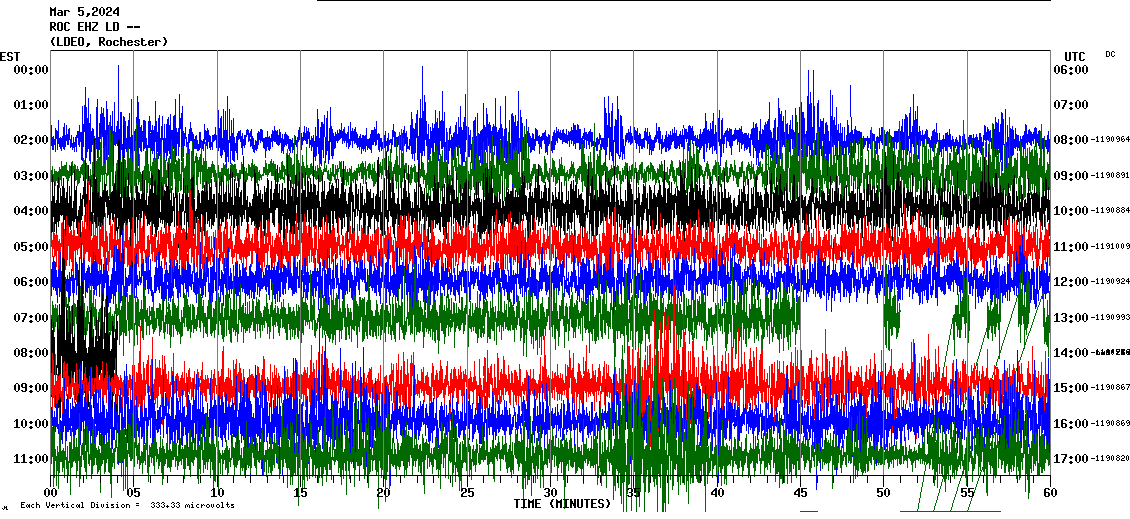Select the DC offset column header
The width and height of the screenshot is (1130, 519).
(1110, 54)
